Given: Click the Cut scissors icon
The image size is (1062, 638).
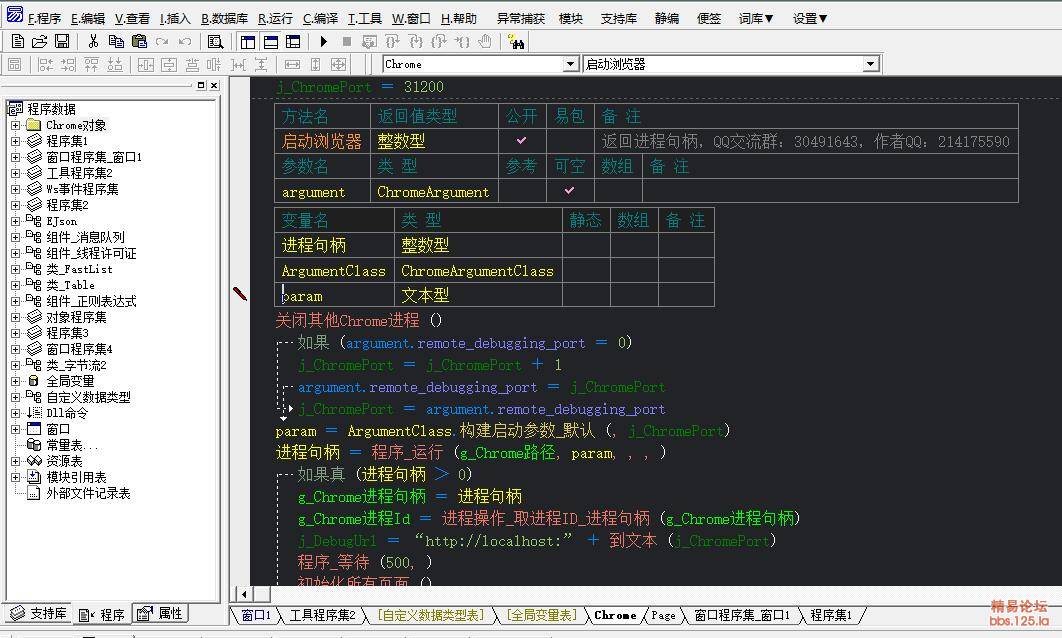Looking at the screenshot, I should pos(93,41).
